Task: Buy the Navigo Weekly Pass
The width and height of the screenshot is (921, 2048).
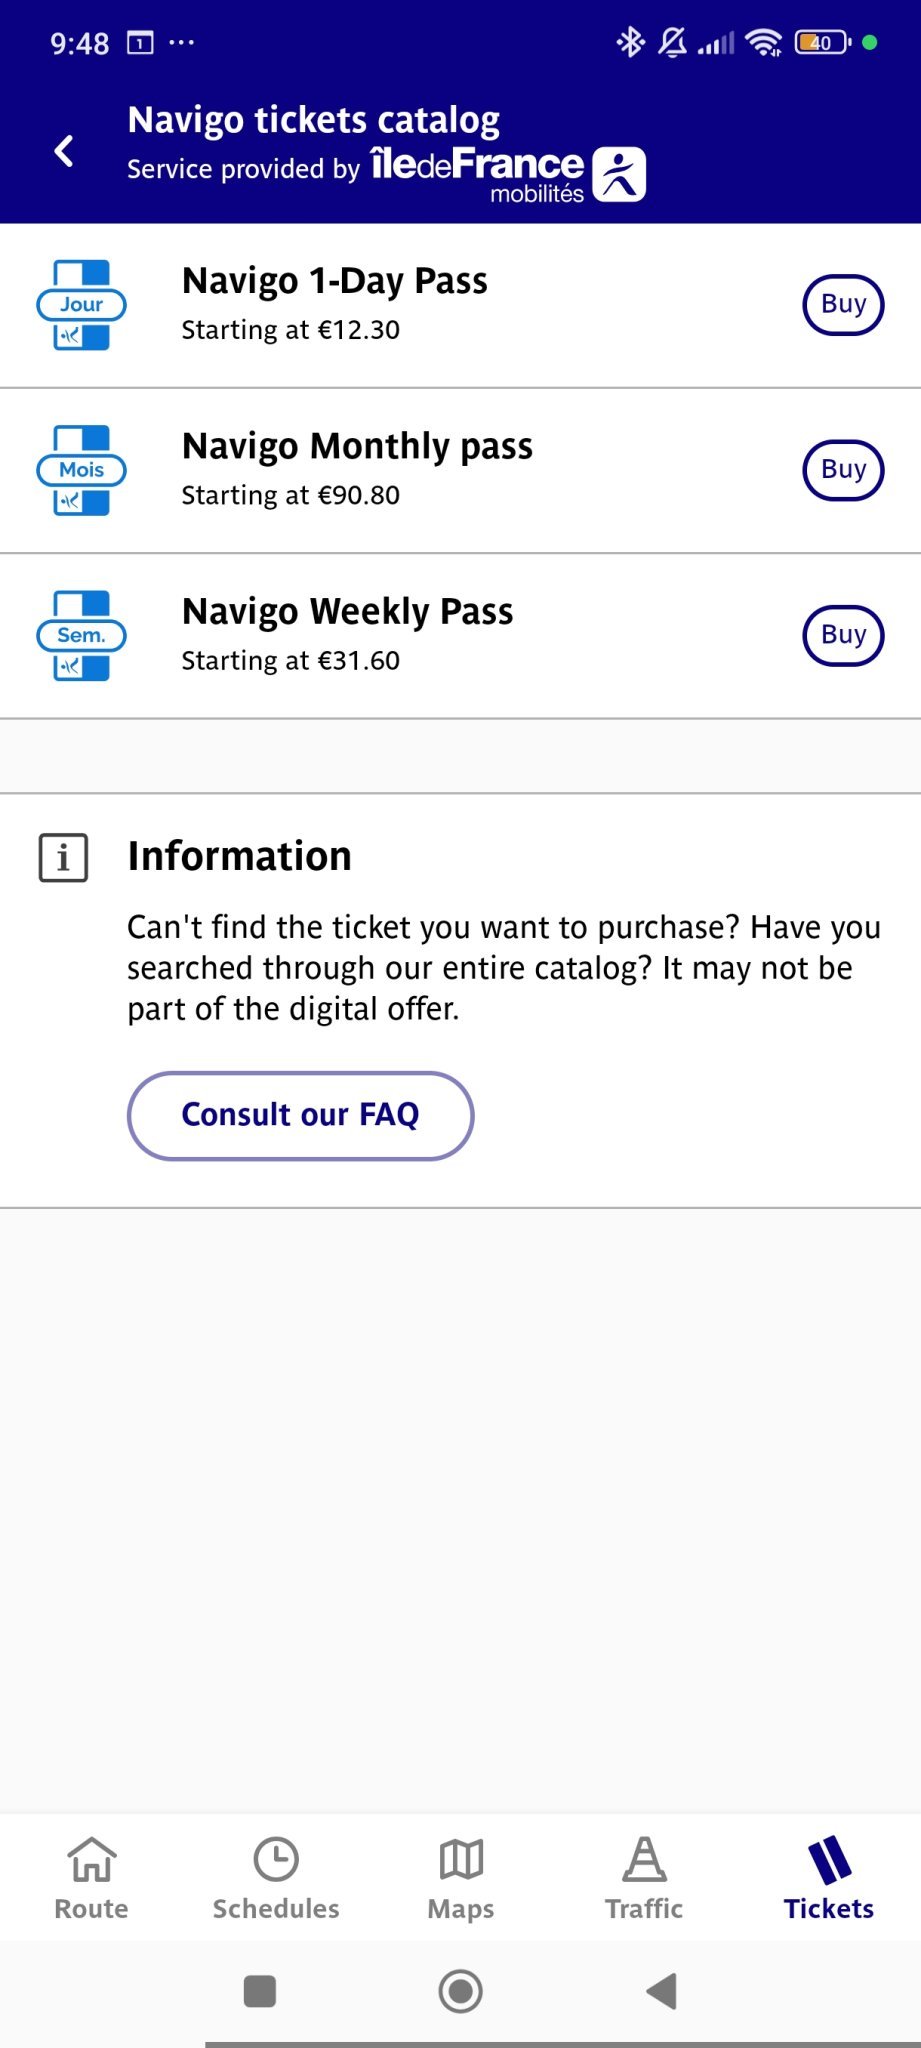Action: pyautogui.click(x=843, y=635)
